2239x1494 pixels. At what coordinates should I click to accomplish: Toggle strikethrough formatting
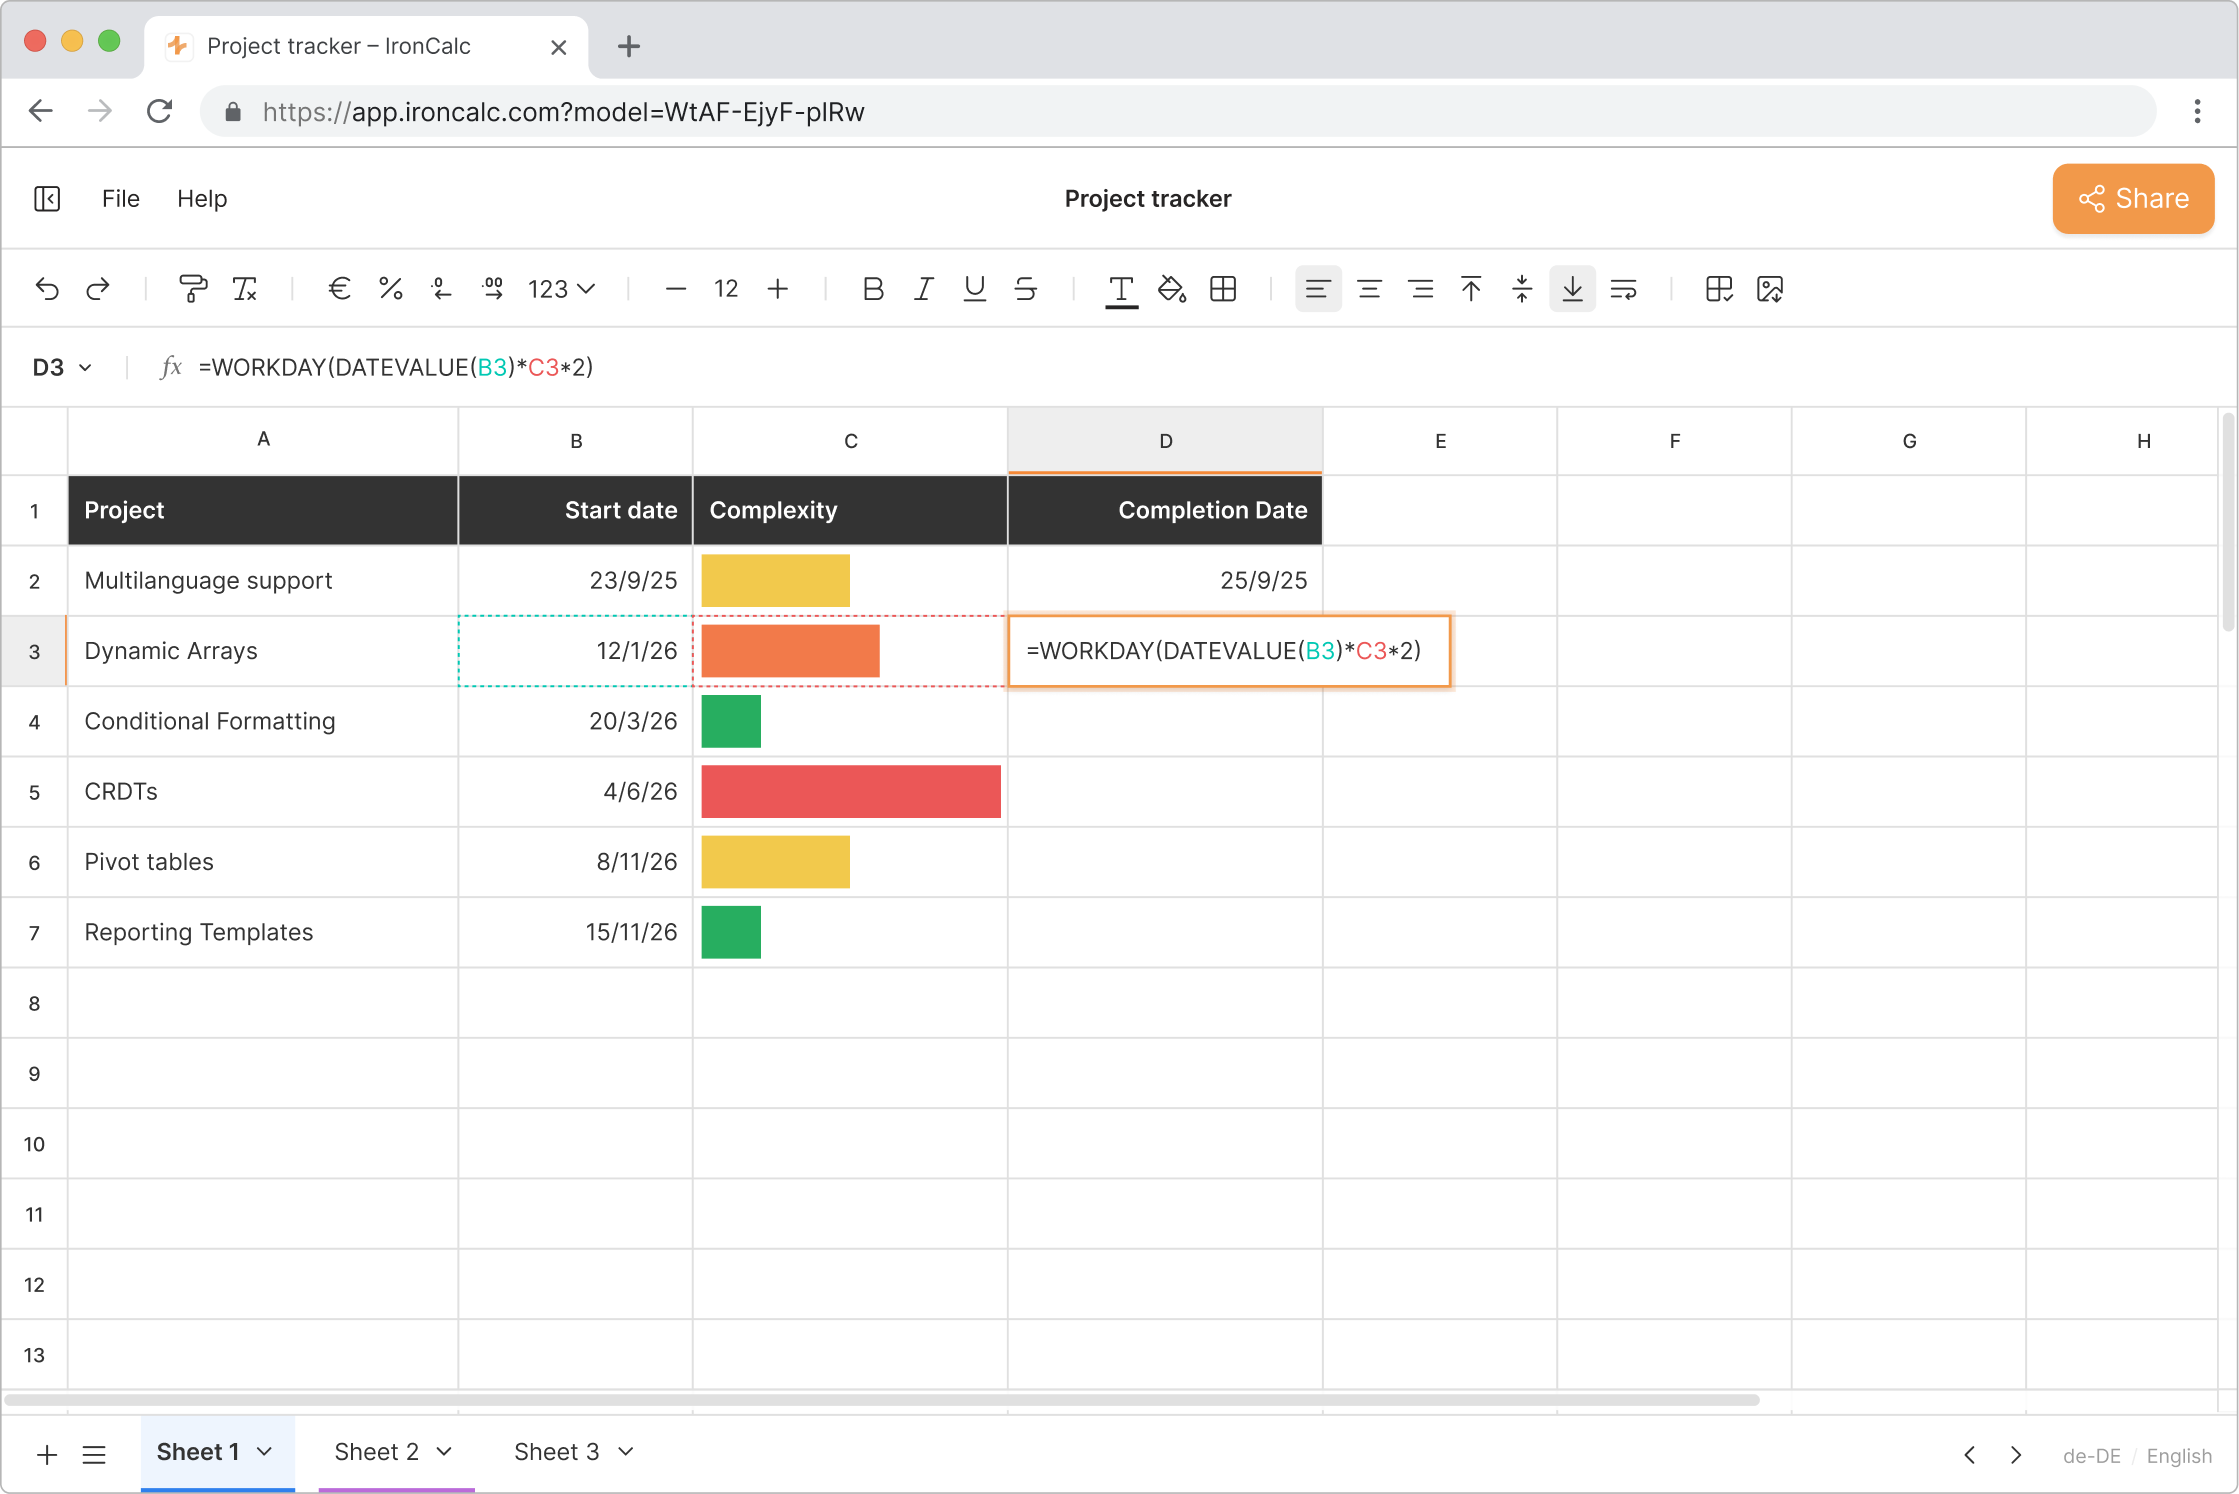click(x=1026, y=289)
